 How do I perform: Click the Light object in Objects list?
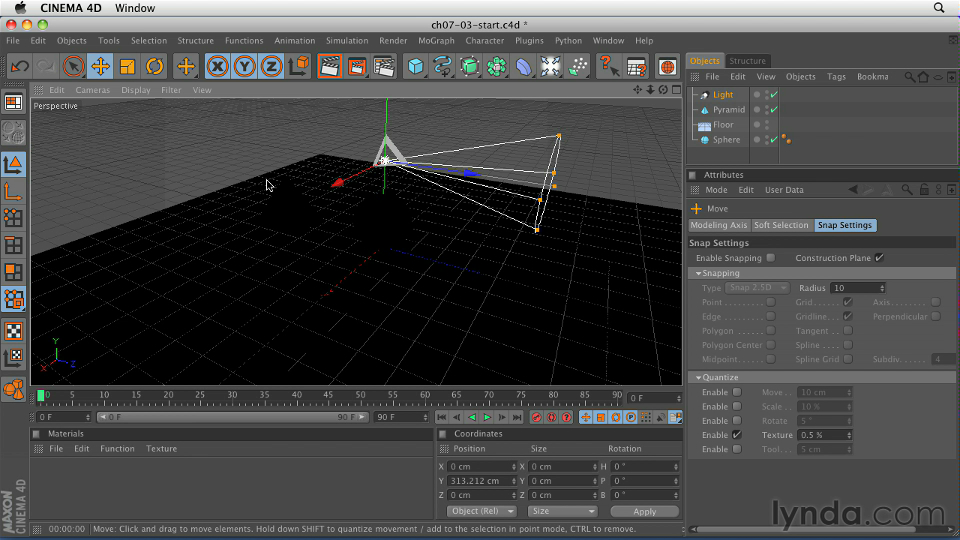click(x=722, y=95)
